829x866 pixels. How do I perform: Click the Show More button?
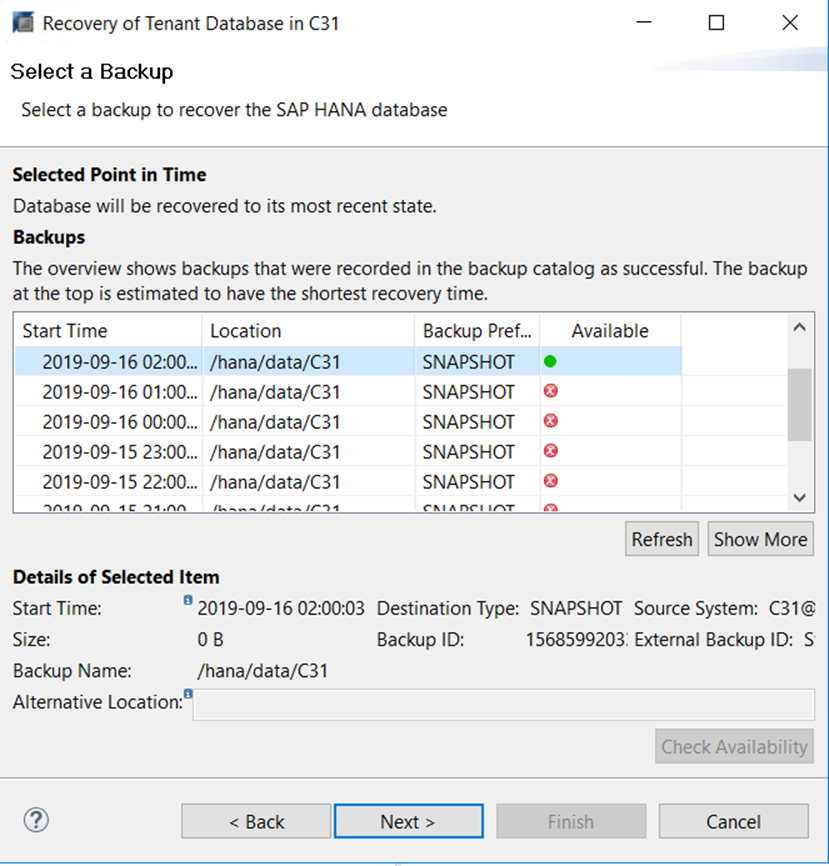(x=761, y=539)
